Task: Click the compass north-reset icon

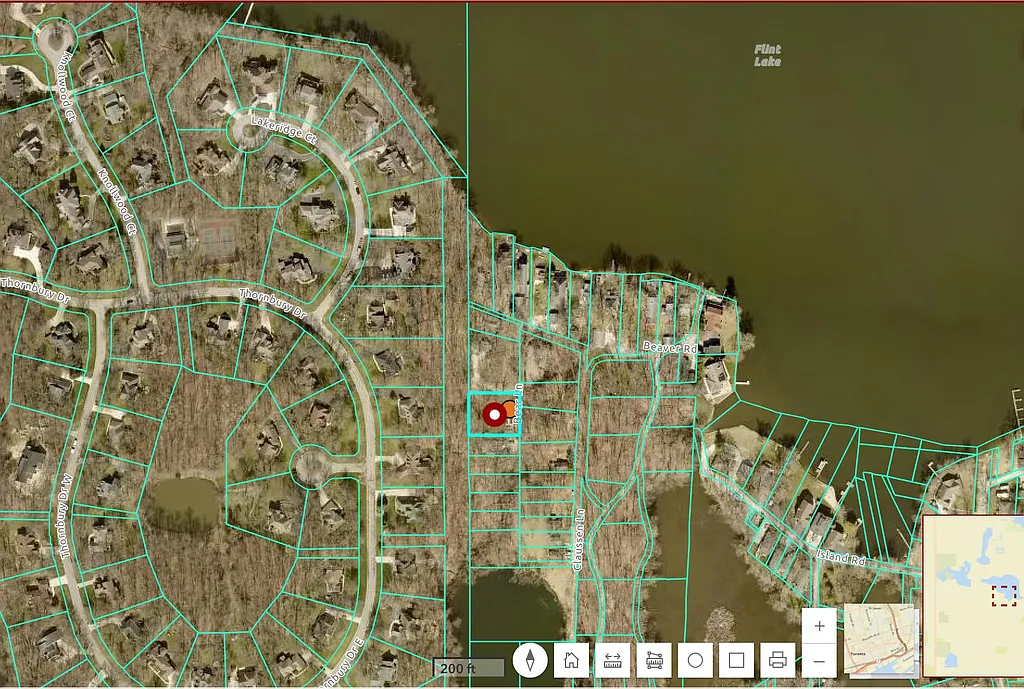Action: [531, 660]
